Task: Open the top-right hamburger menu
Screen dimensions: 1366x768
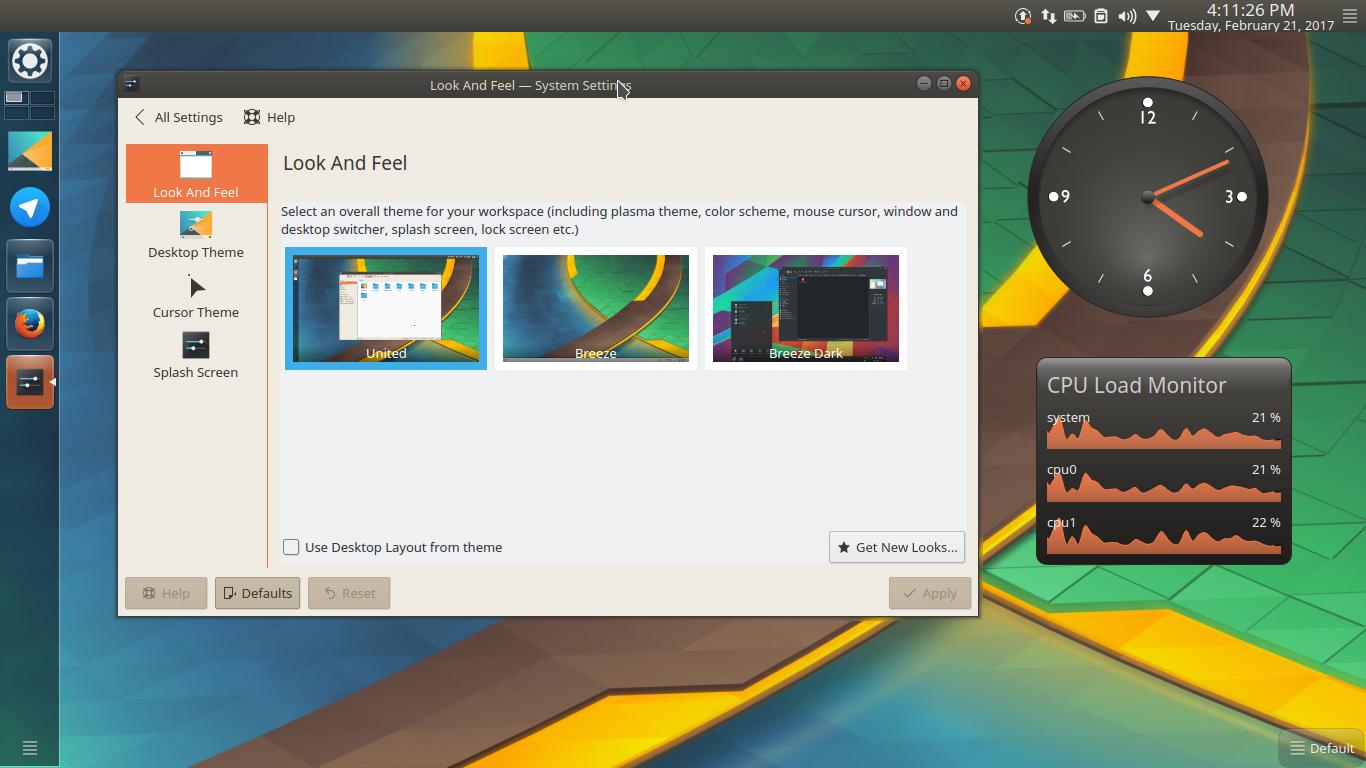Action: pos(1349,15)
